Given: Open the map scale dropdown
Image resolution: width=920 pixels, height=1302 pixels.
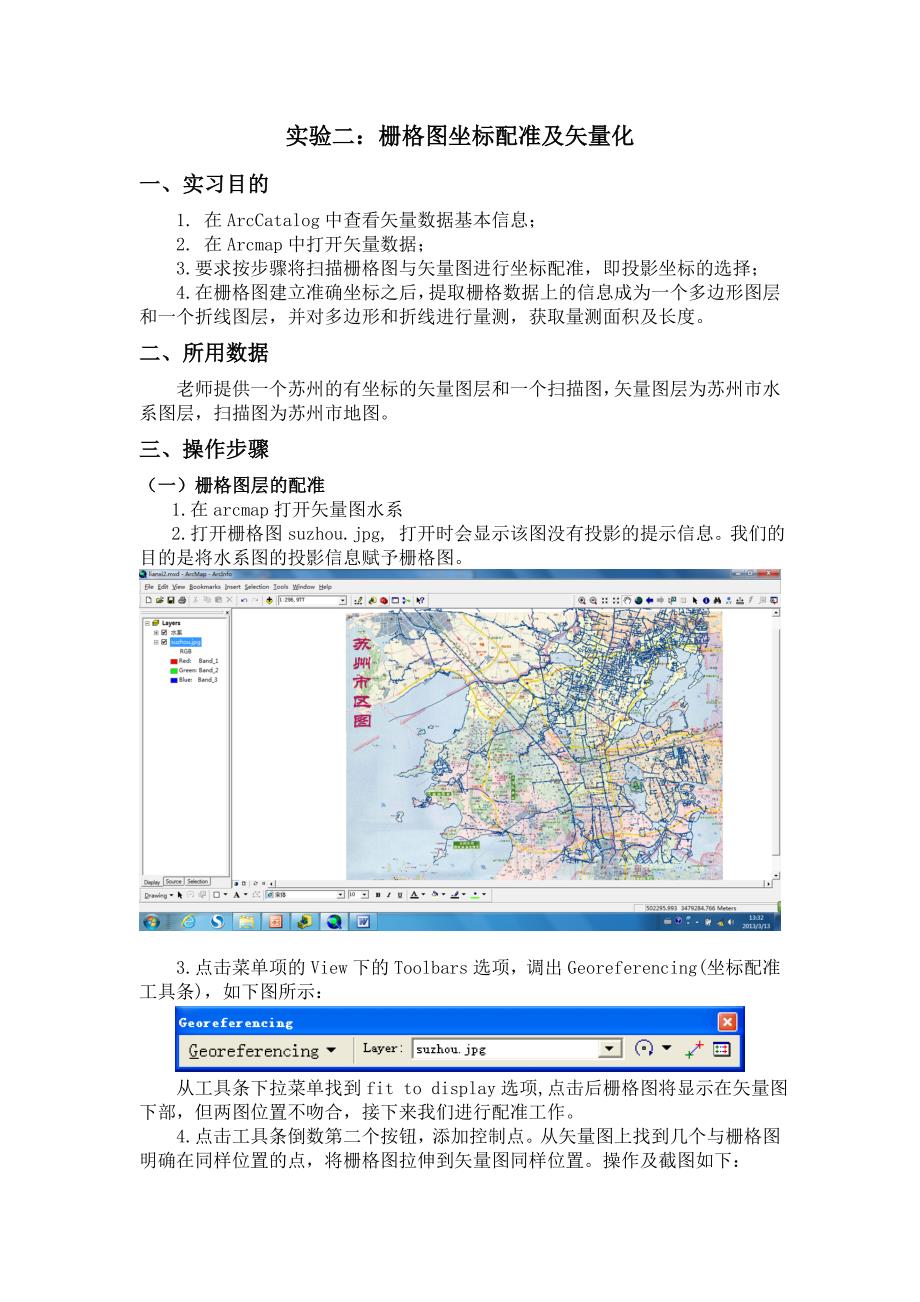Looking at the screenshot, I should pyautogui.click(x=343, y=600).
